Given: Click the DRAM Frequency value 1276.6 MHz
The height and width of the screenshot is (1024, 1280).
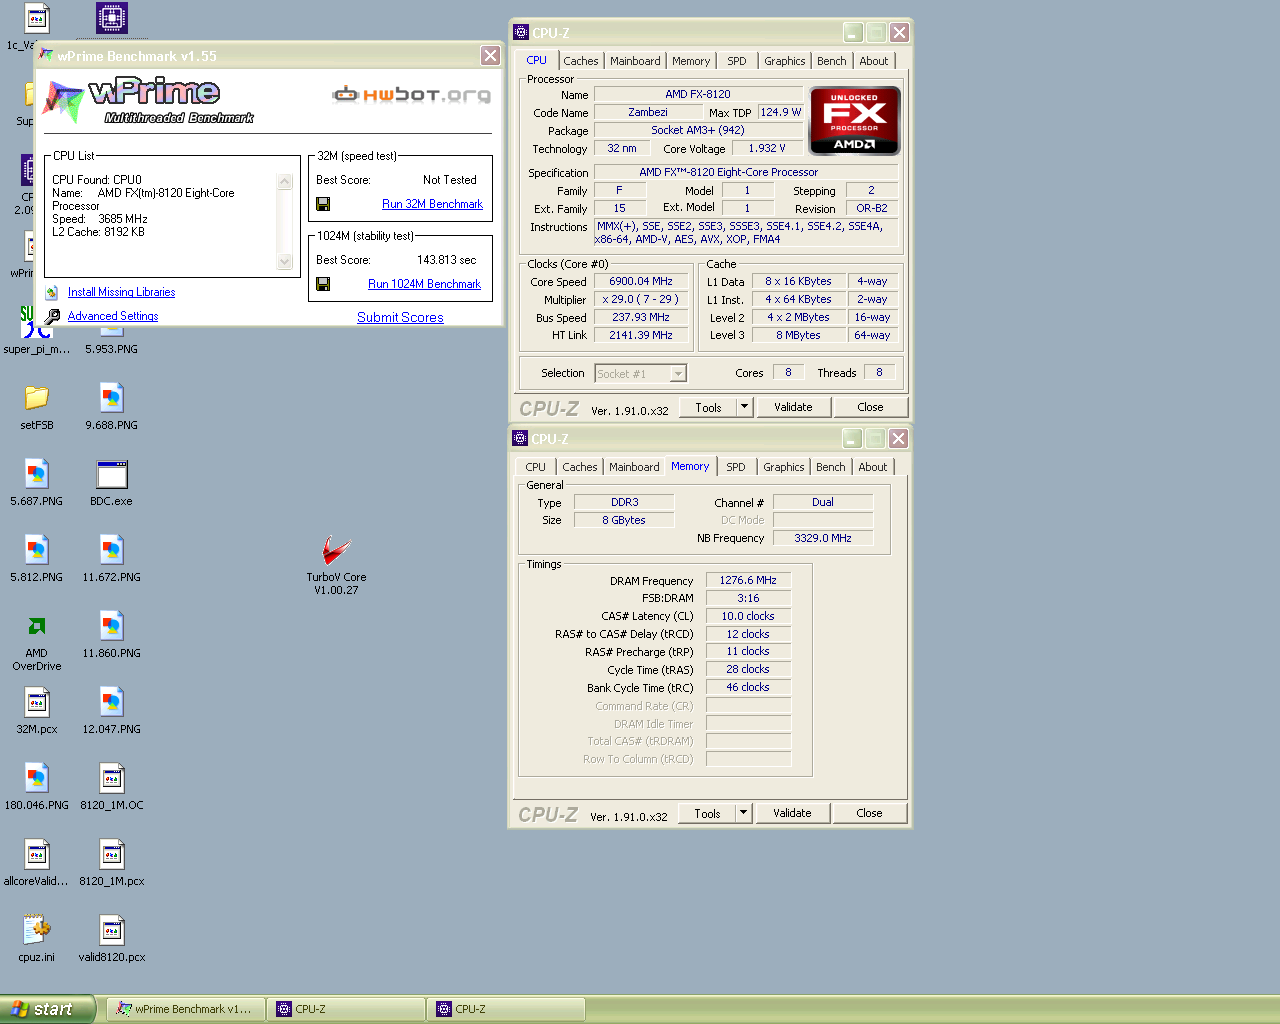Looking at the screenshot, I should coord(748,580).
